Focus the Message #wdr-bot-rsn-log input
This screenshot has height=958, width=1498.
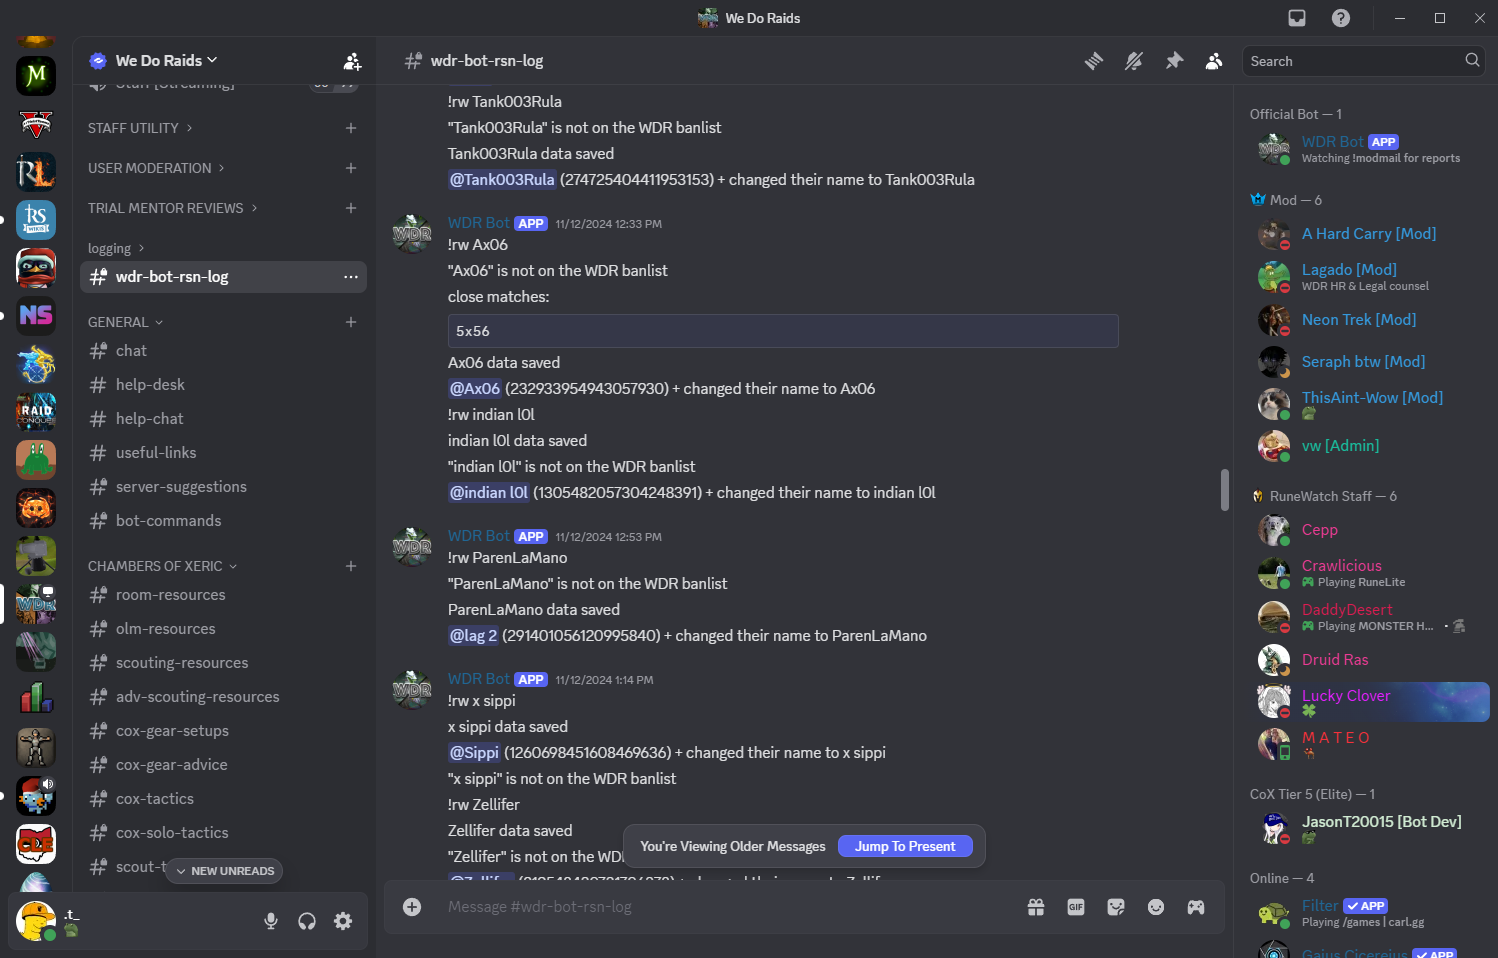point(730,907)
